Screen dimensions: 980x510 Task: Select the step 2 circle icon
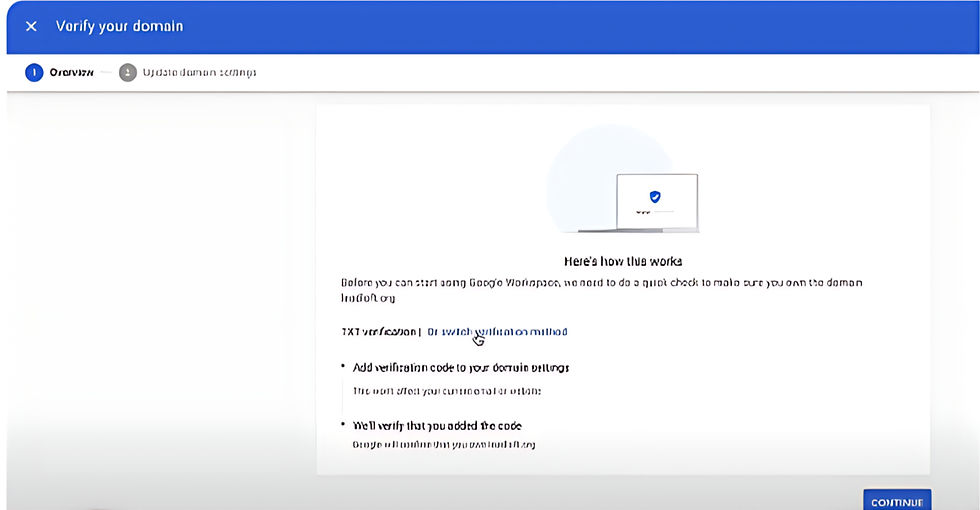tap(128, 72)
